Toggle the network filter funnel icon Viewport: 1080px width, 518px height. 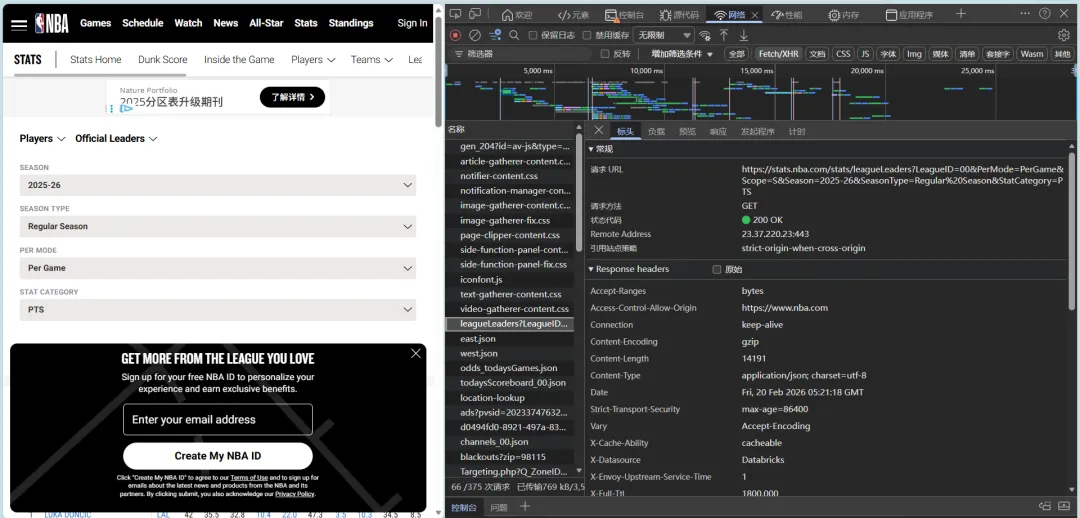tap(495, 35)
